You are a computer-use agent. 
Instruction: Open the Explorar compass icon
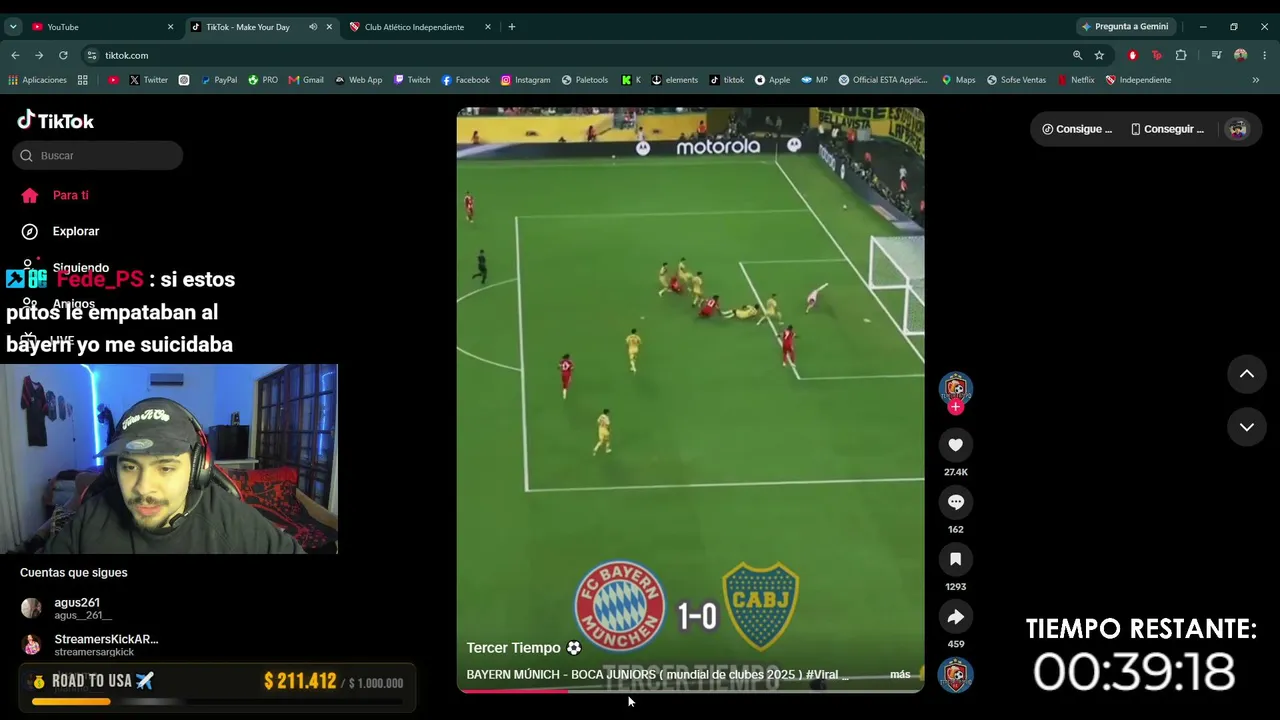(x=30, y=231)
